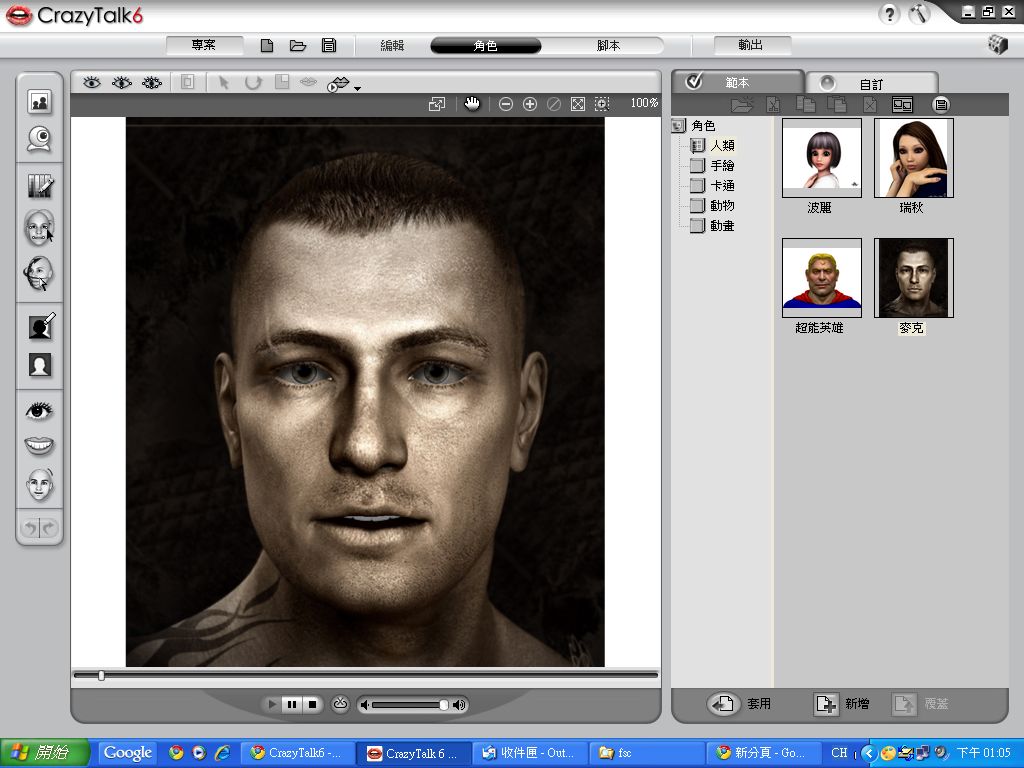
Task: Open the import image tool
Action: click(40, 101)
